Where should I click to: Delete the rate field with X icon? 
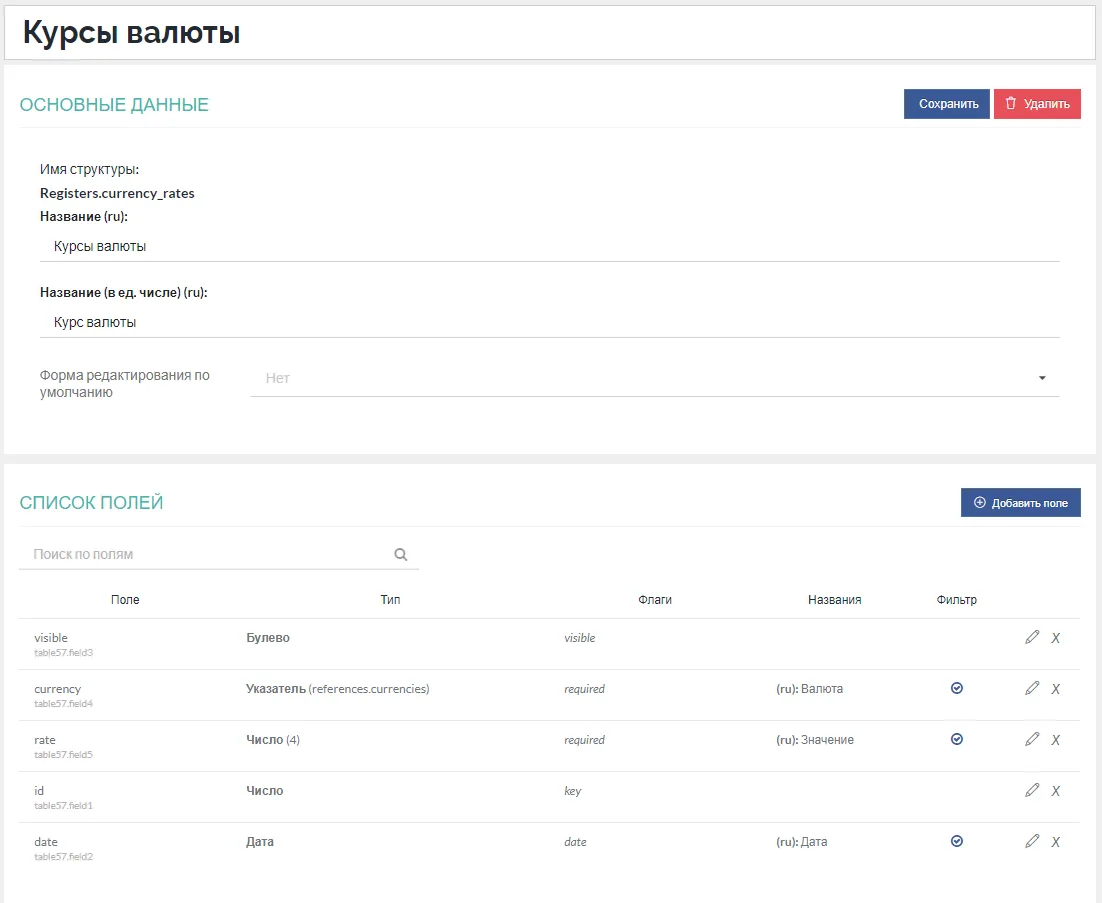click(1055, 740)
